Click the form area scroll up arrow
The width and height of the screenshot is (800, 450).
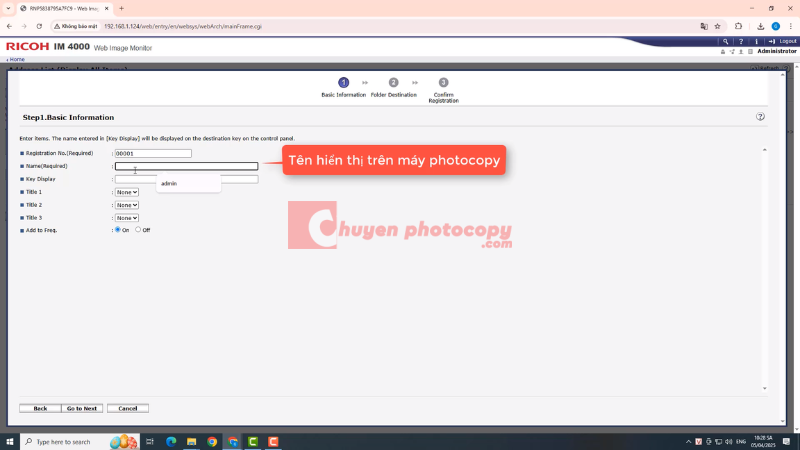764,149
